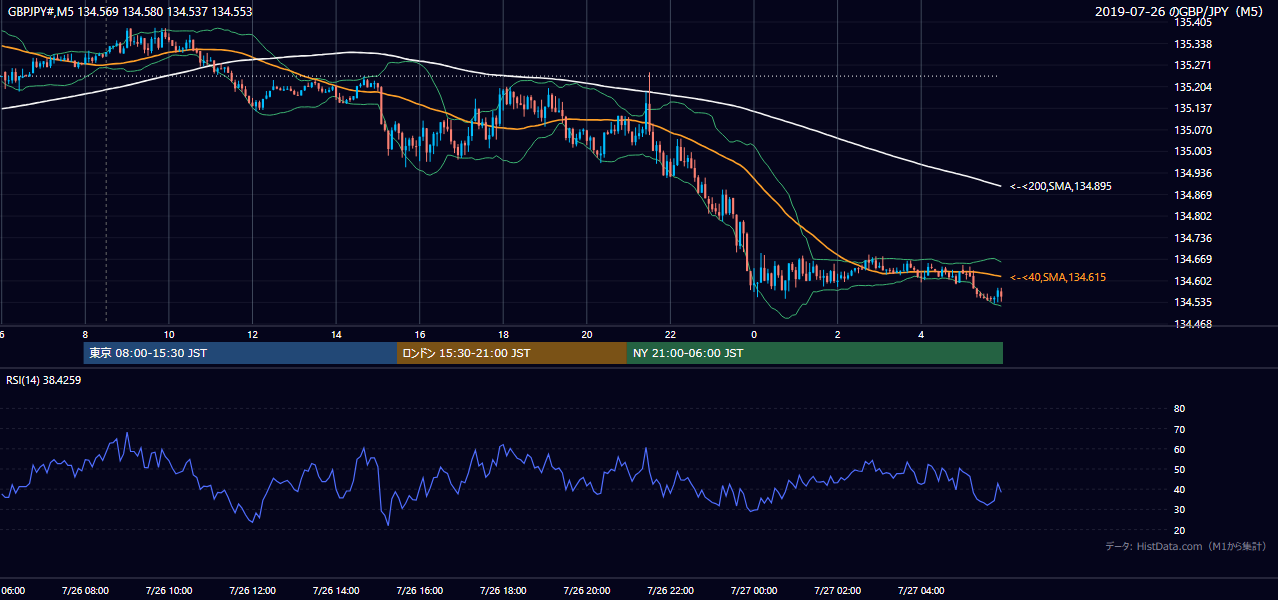Viewport: 1278px width, 600px height.
Task: Click the 7/26 08:00 date label
Action: pyautogui.click(x=84, y=591)
